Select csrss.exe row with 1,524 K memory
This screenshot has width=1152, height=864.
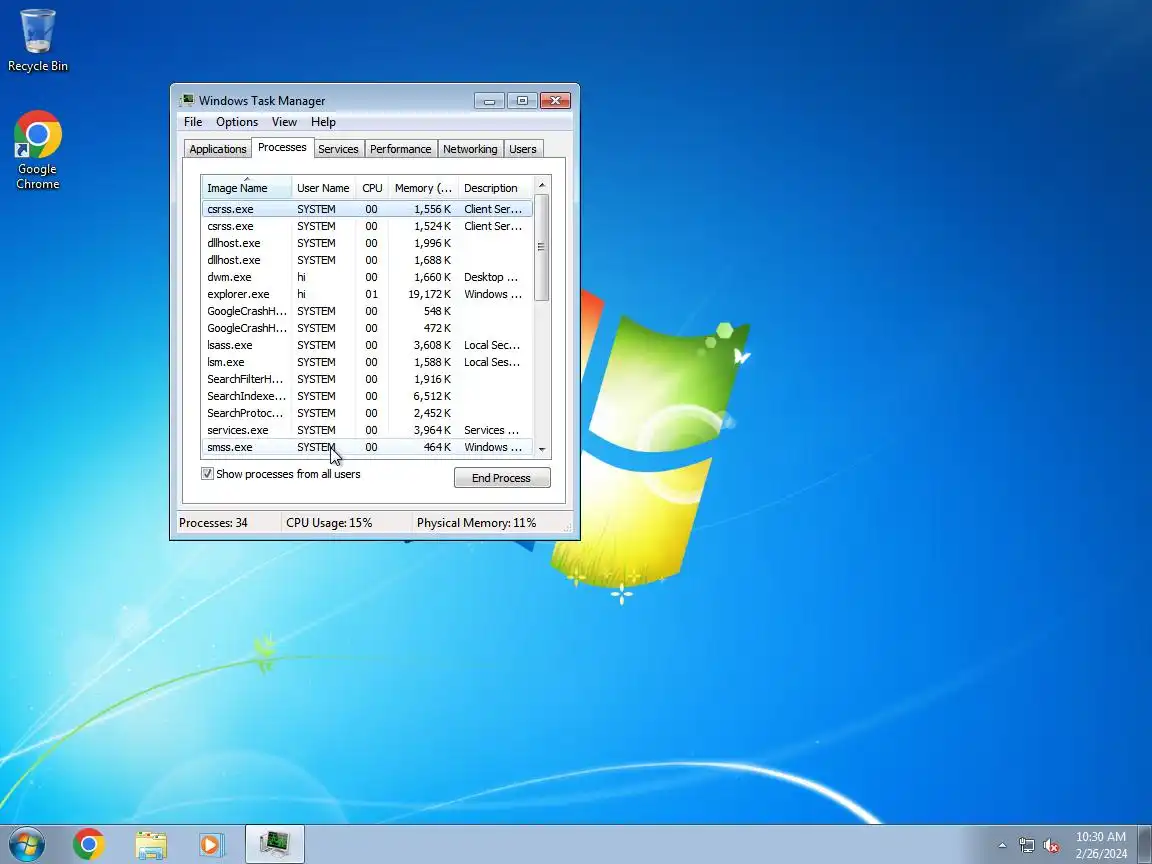[367, 226]
